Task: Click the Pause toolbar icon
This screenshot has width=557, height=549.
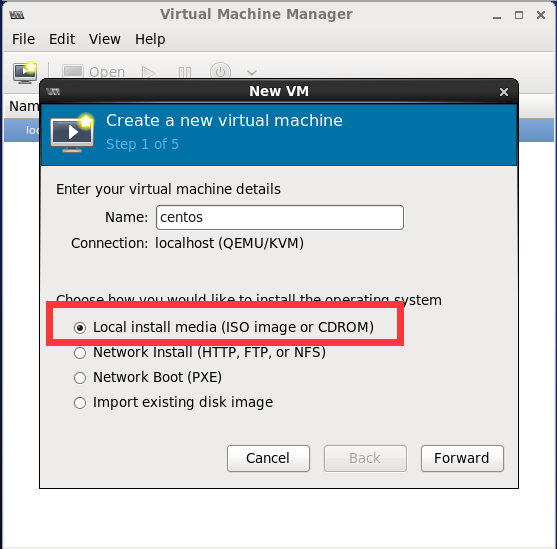Action: (x=185, y=72)
